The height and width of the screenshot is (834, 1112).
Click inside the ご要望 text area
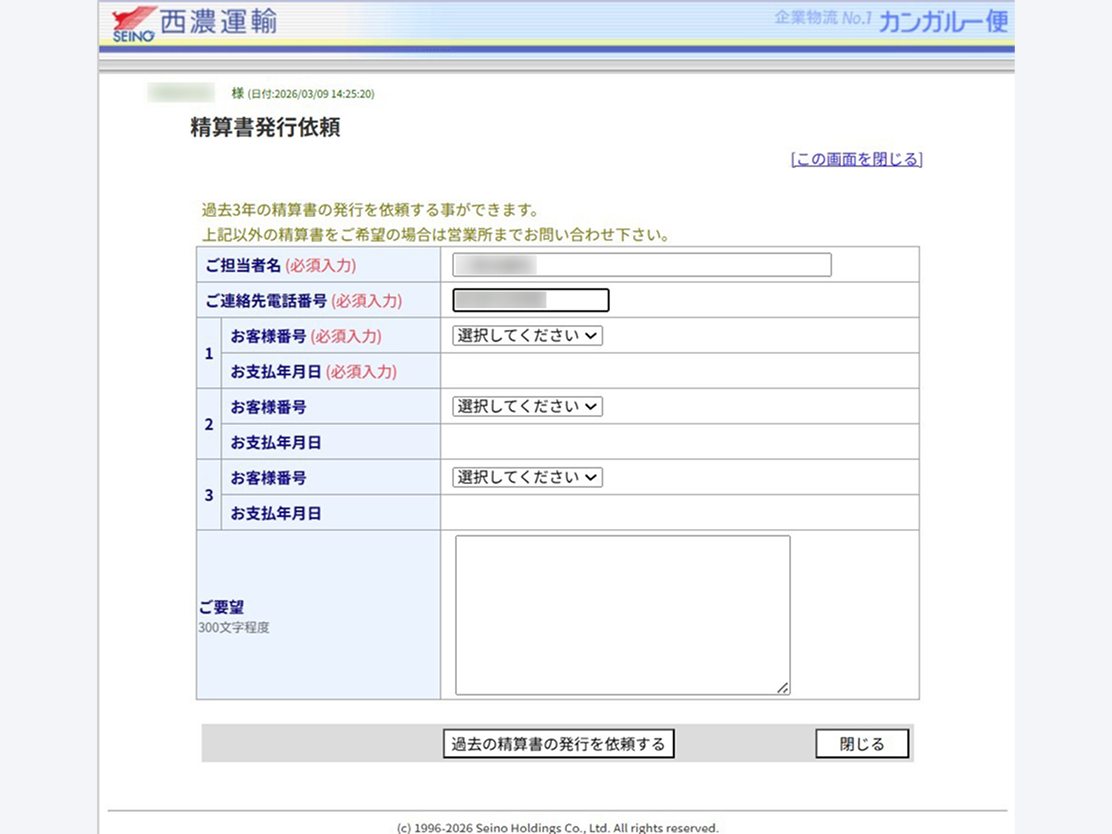[623, 615]
